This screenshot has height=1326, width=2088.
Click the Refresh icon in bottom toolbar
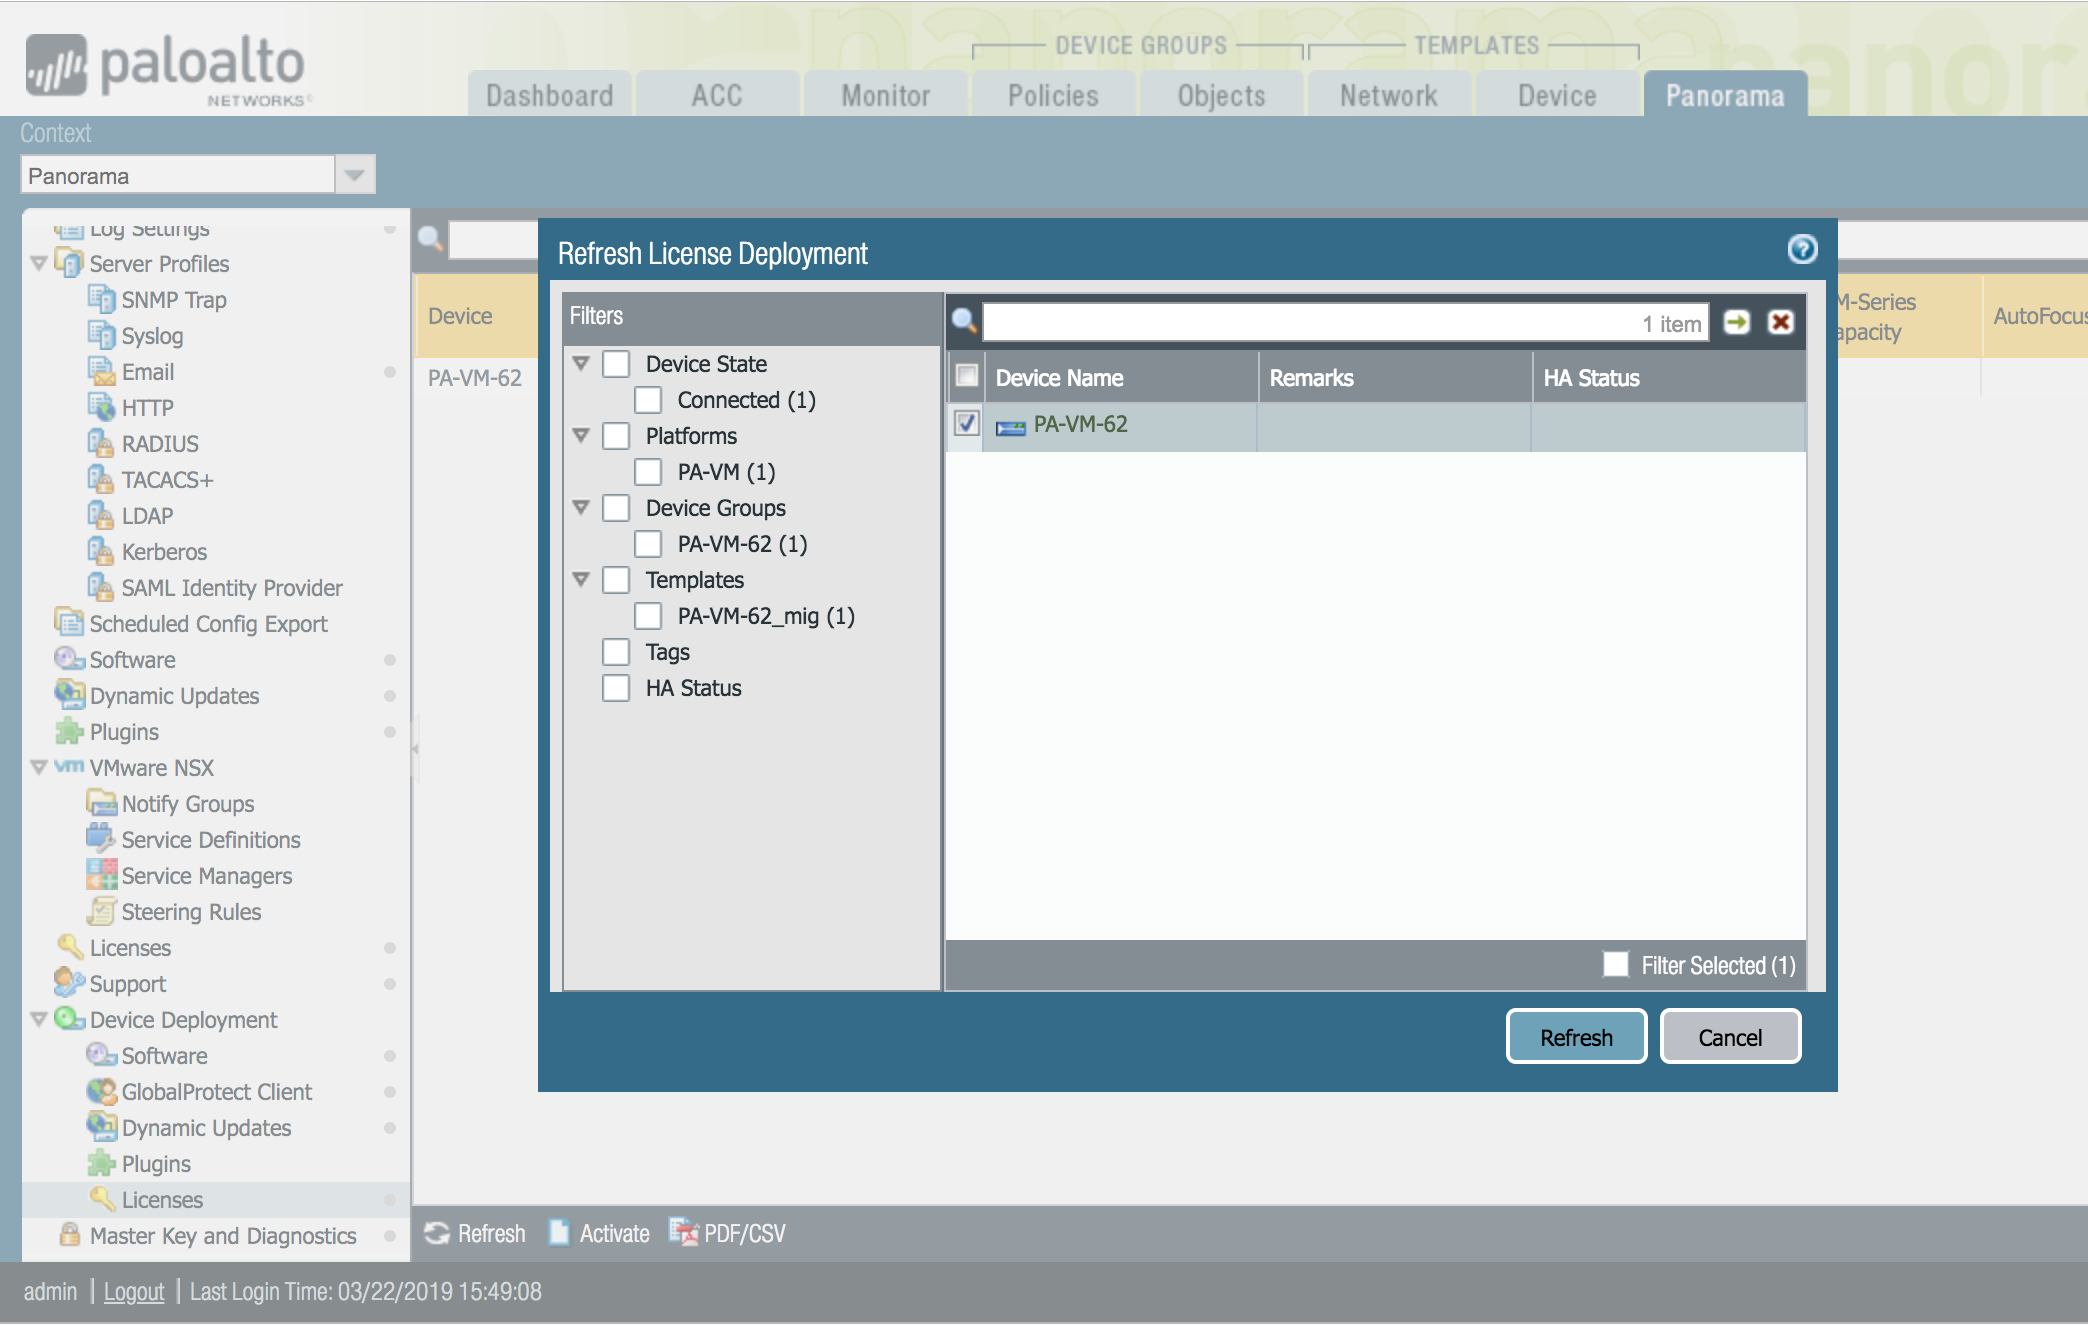[x=437, y=1233]
